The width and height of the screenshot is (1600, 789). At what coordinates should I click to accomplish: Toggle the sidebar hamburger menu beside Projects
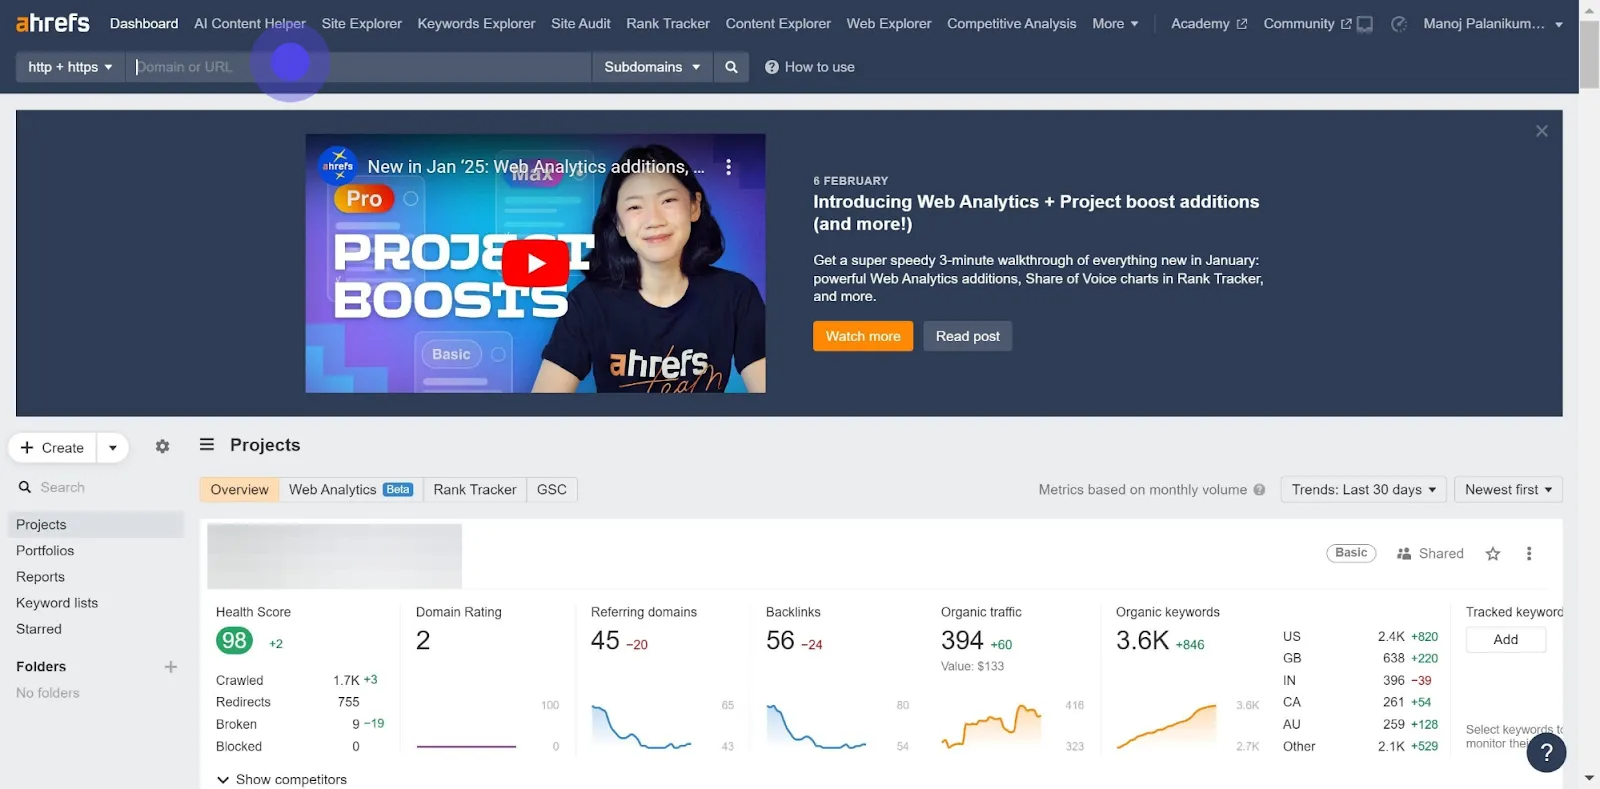point(207,444)
